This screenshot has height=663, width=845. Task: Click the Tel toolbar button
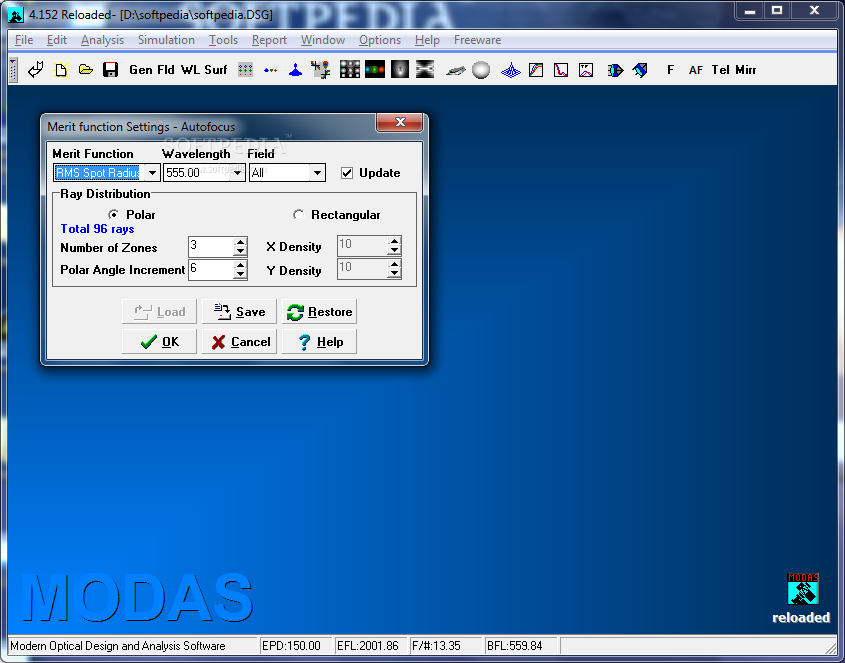721,70
